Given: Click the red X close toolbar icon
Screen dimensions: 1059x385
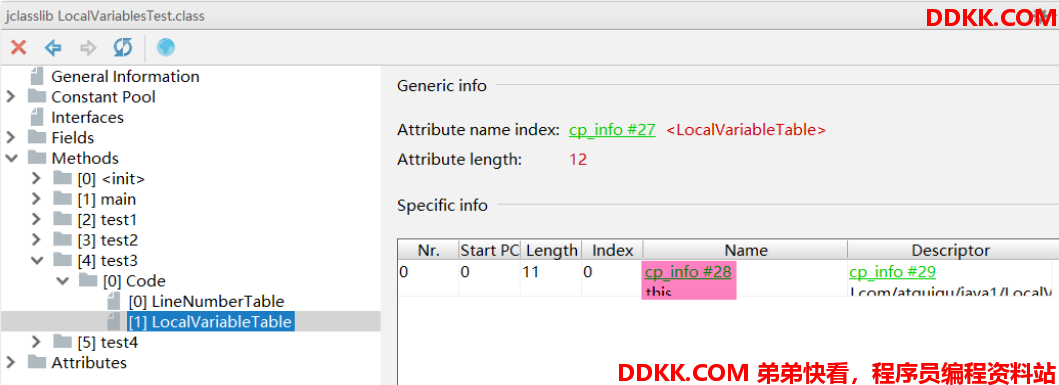Looking at the screenshot, I should click(x=19, y=47).
